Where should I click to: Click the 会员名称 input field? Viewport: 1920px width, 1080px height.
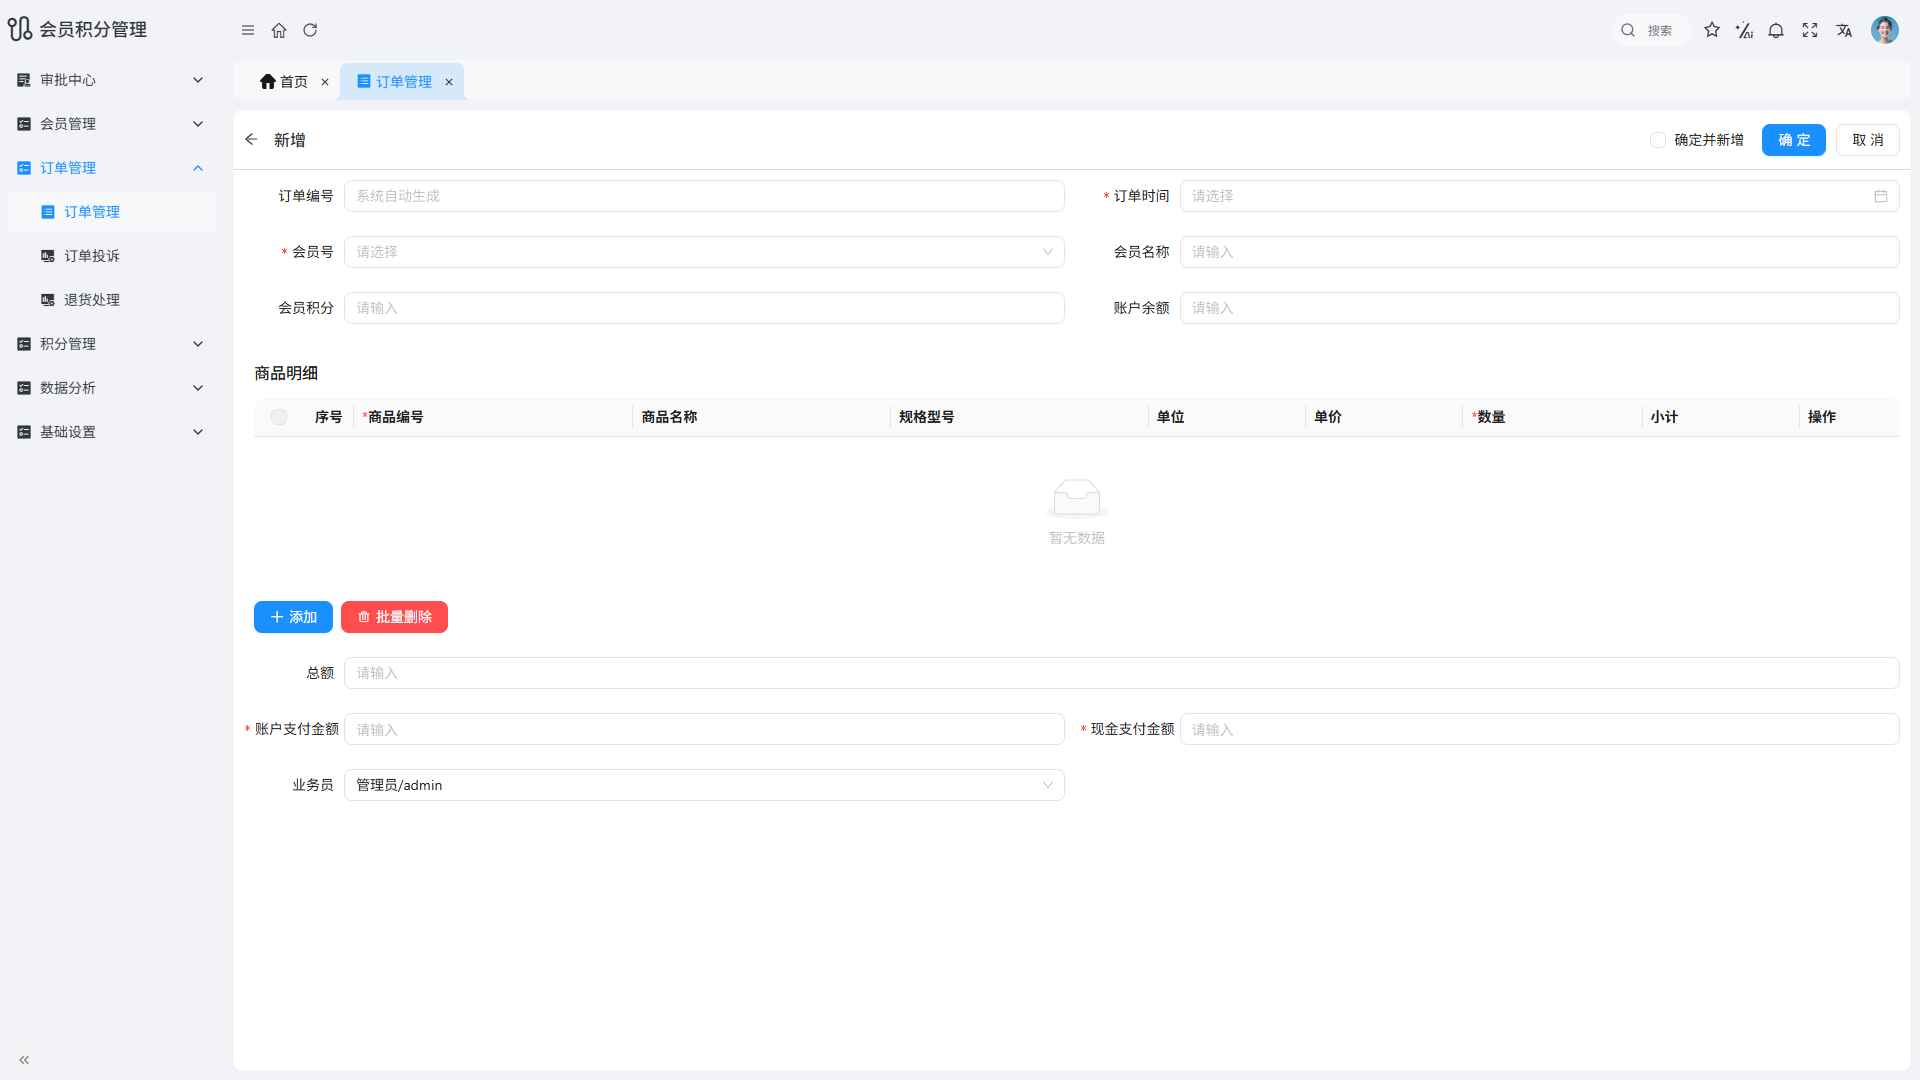pyautogui.click(x=1539, y=252)
